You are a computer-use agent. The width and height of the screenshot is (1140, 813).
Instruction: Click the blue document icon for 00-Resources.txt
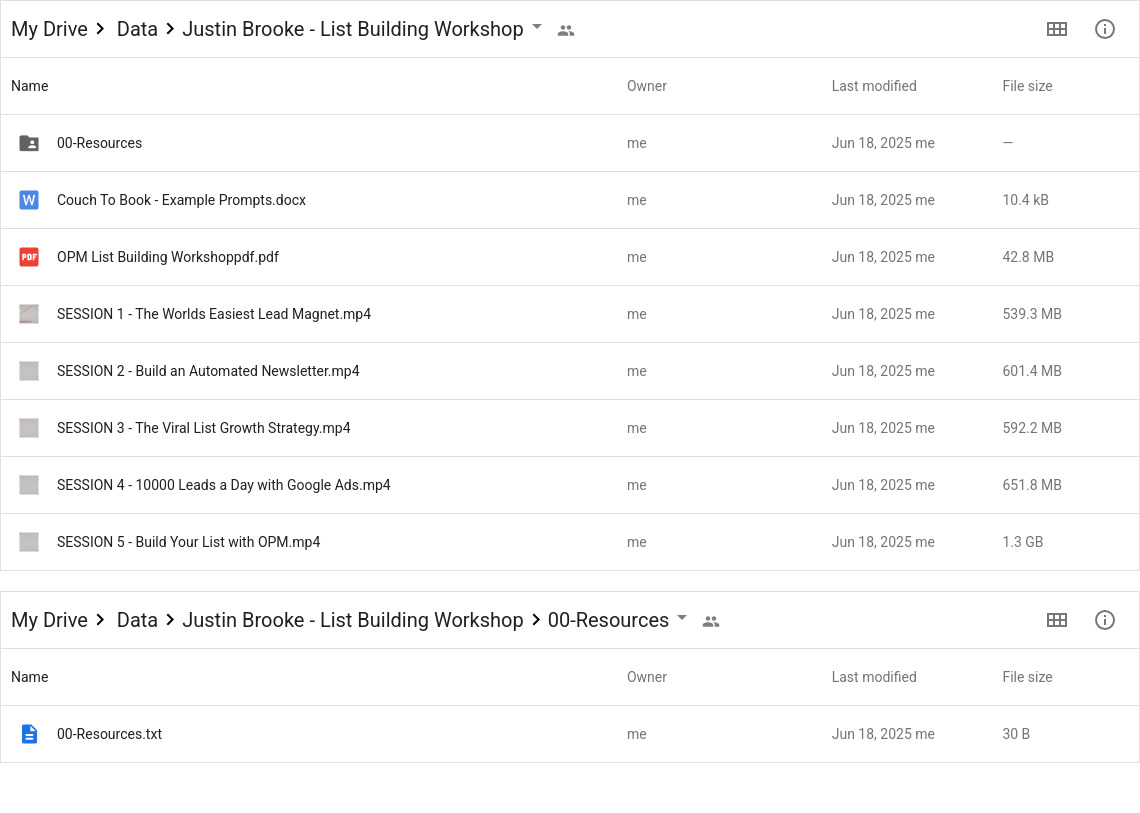coord(29,734)
